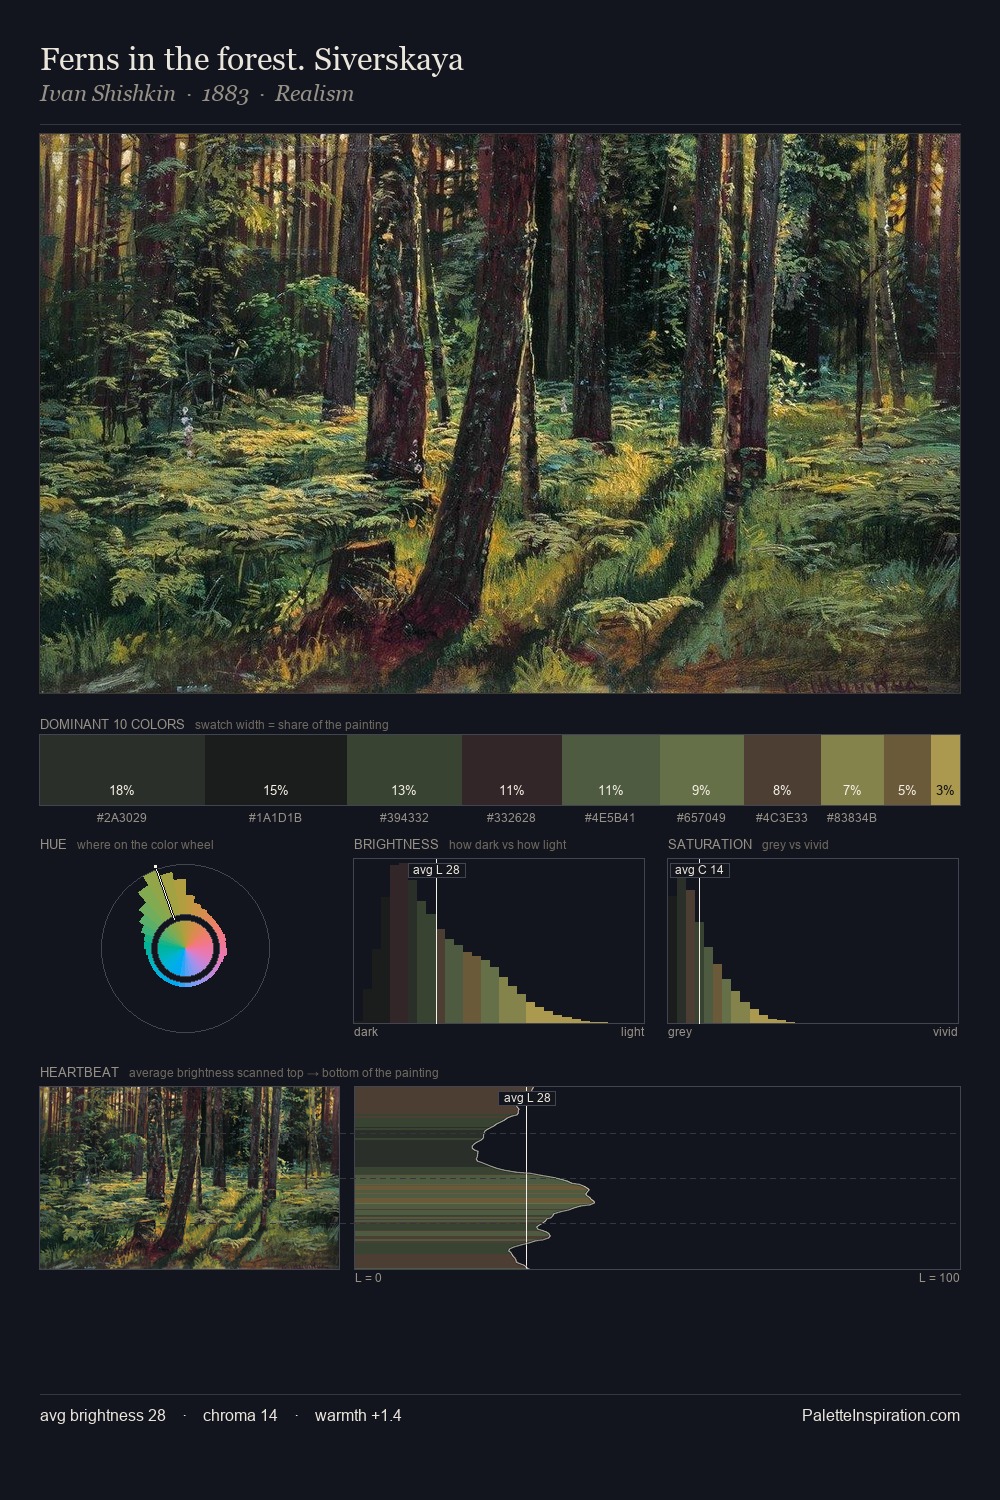Click the main forest painting image
The width and height of the screenshot is (1000, 1500).
coord(500,413)
